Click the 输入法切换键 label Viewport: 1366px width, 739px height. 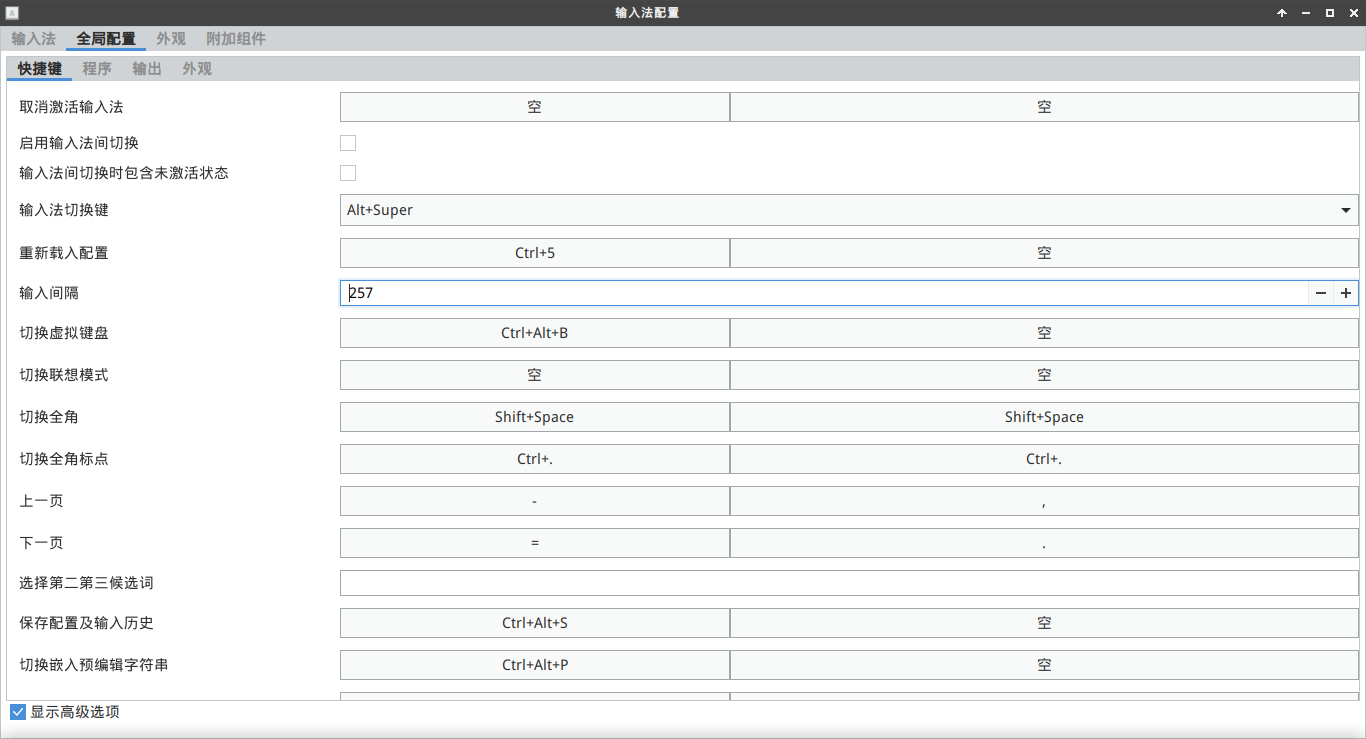pos(64,210)
